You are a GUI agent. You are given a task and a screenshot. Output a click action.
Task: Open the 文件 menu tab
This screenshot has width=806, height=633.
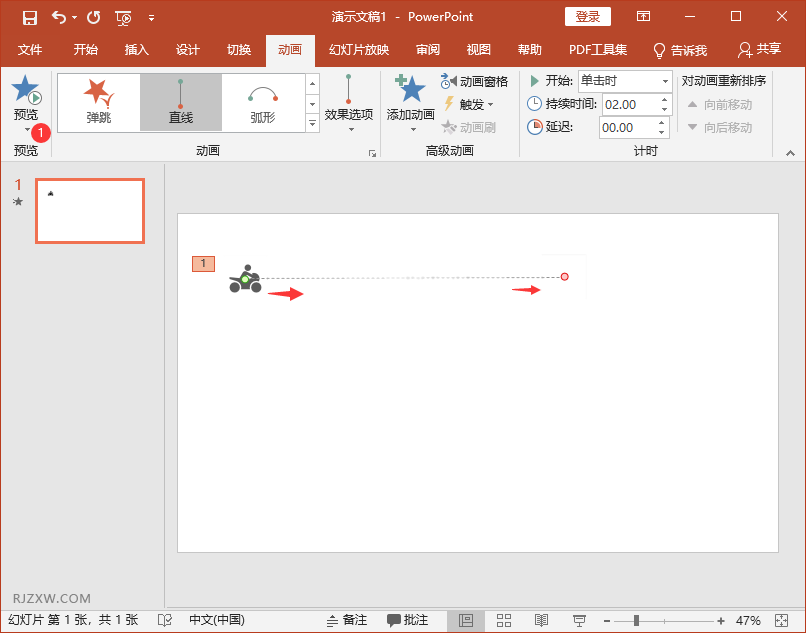(30, 50)
